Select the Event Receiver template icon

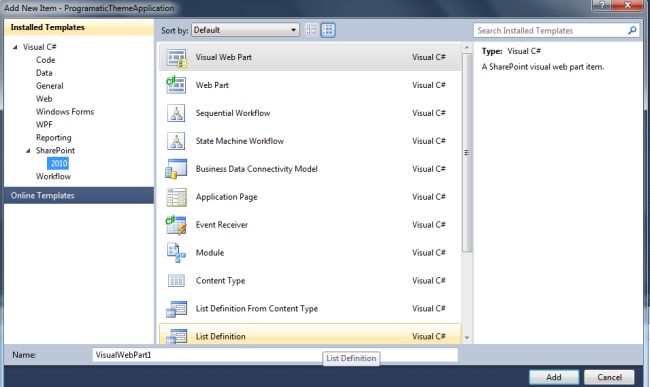point(176,225)
